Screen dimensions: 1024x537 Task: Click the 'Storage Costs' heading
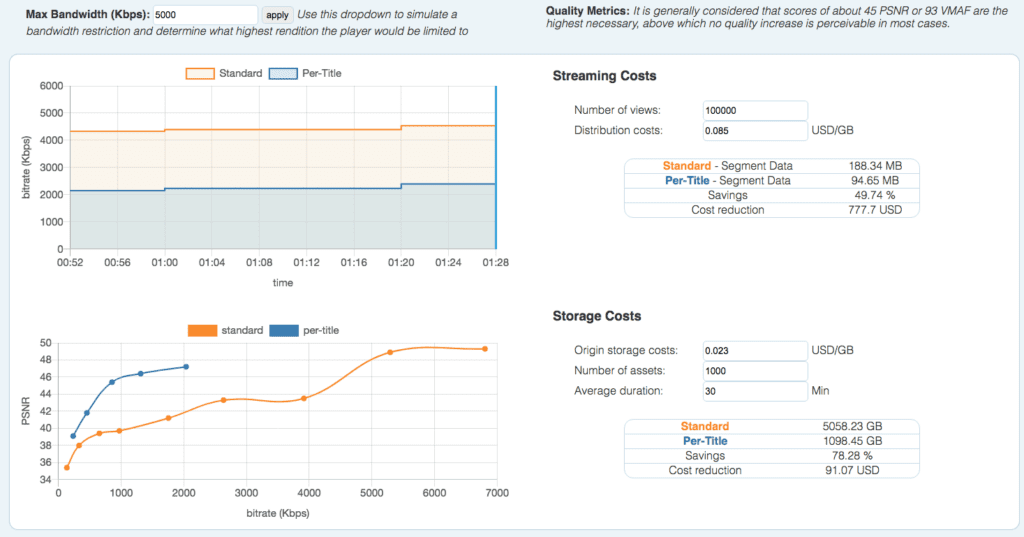(x=597, y=316)
